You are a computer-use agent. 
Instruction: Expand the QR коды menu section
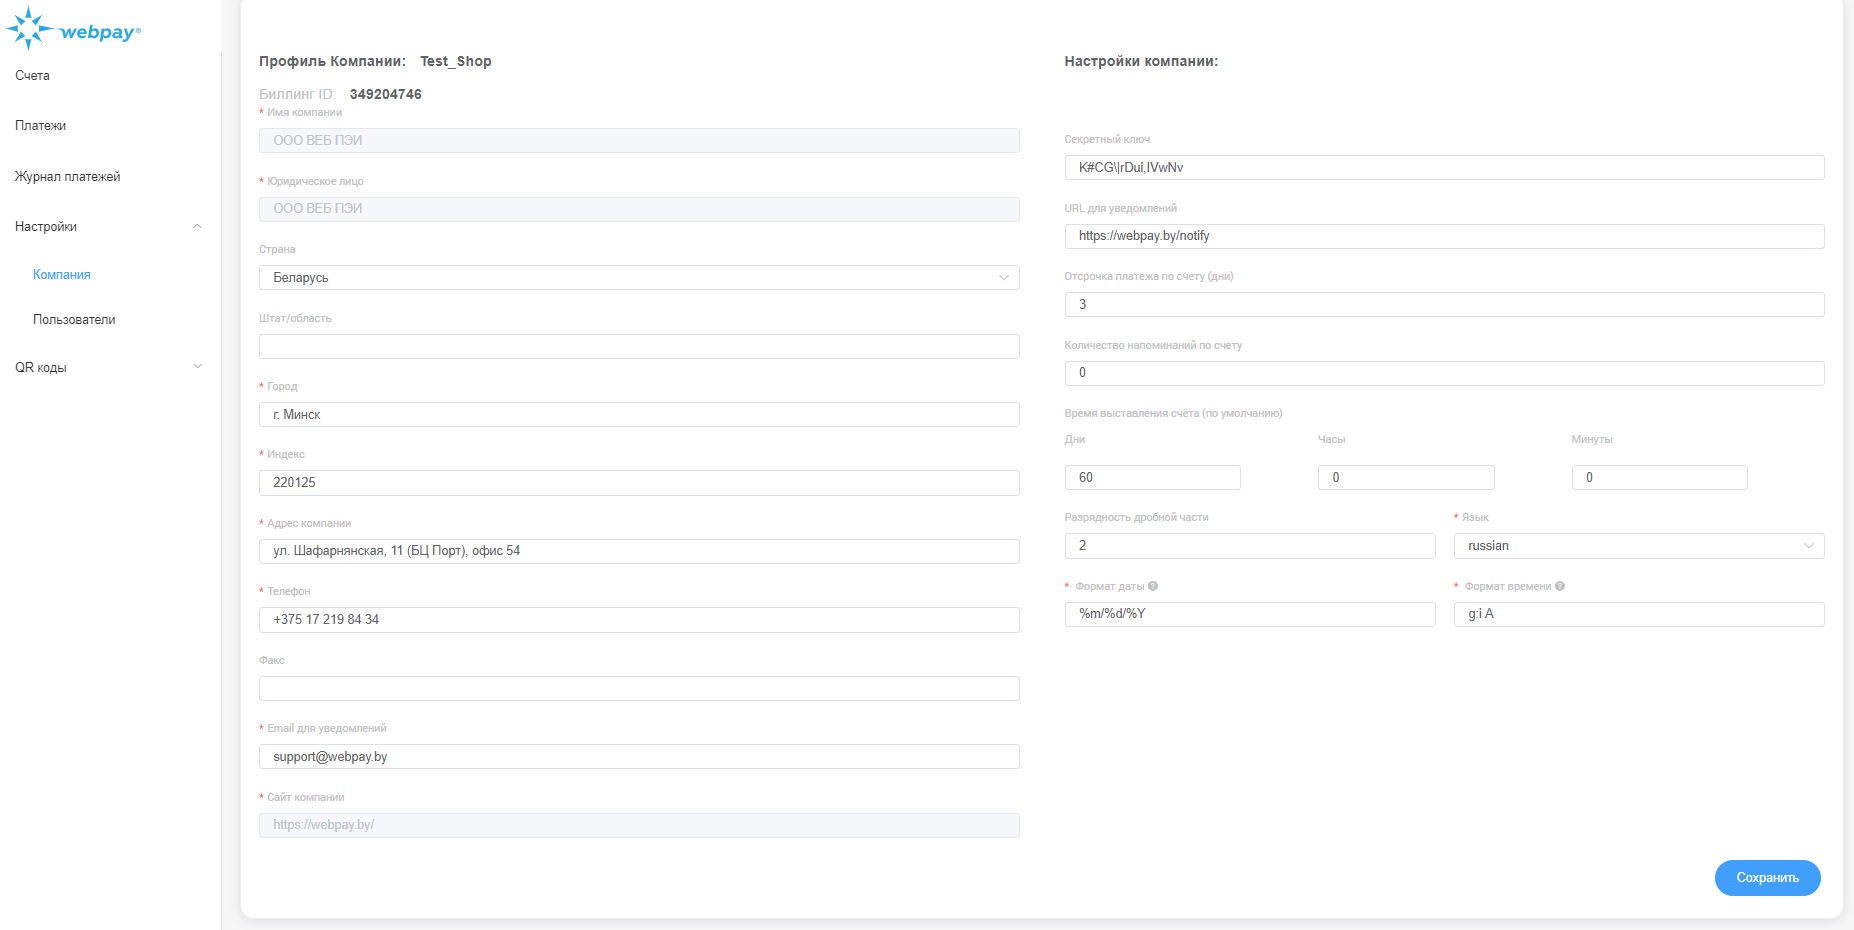point(197,367)
